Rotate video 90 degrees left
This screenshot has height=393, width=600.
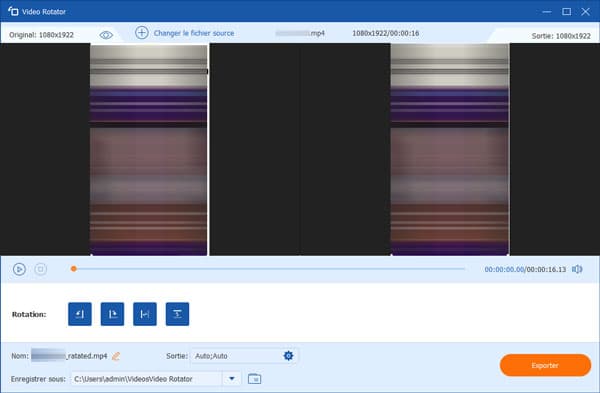[x=80, y=314]
